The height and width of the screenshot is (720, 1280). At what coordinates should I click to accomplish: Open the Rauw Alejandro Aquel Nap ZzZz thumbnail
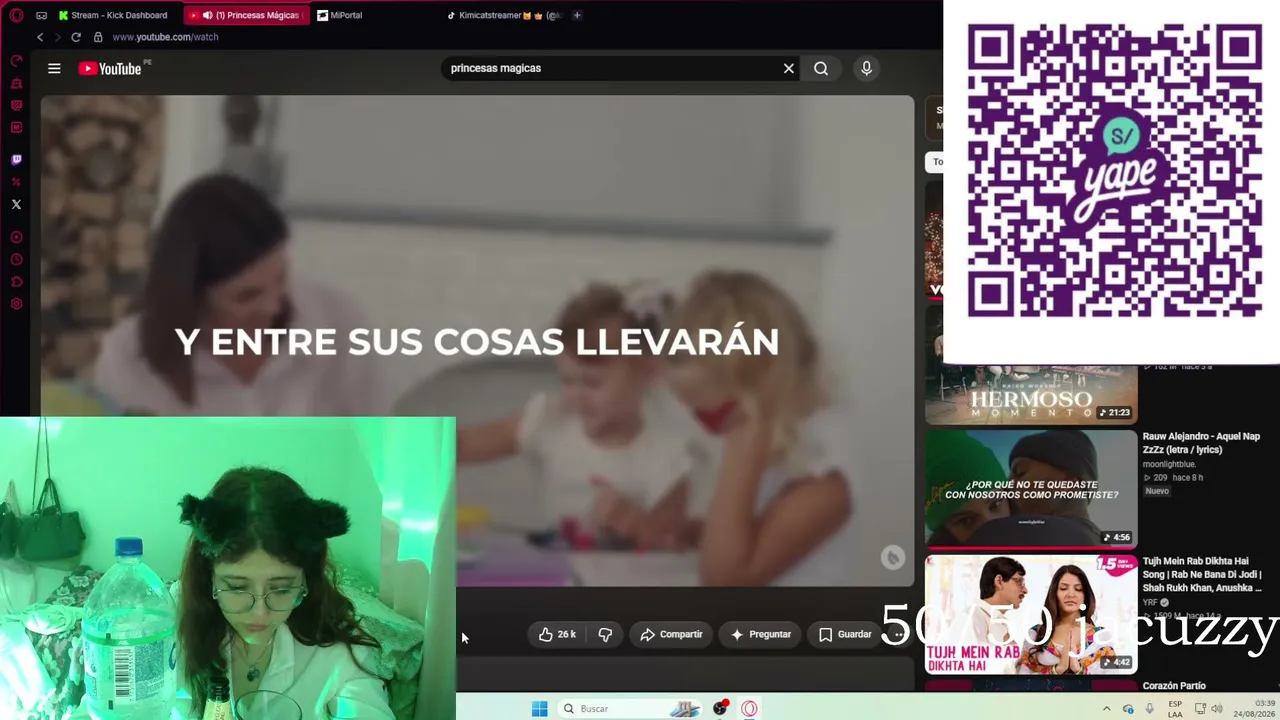(x=1031, y=488)
